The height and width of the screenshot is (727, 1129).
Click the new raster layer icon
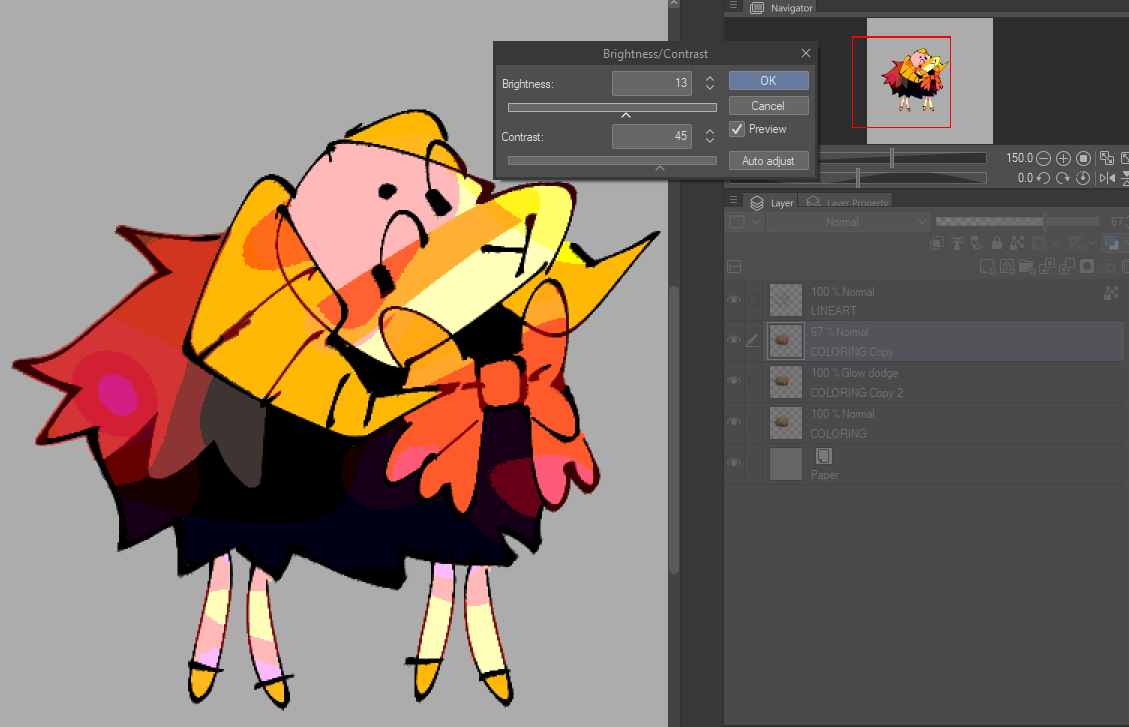pos(988,267)
